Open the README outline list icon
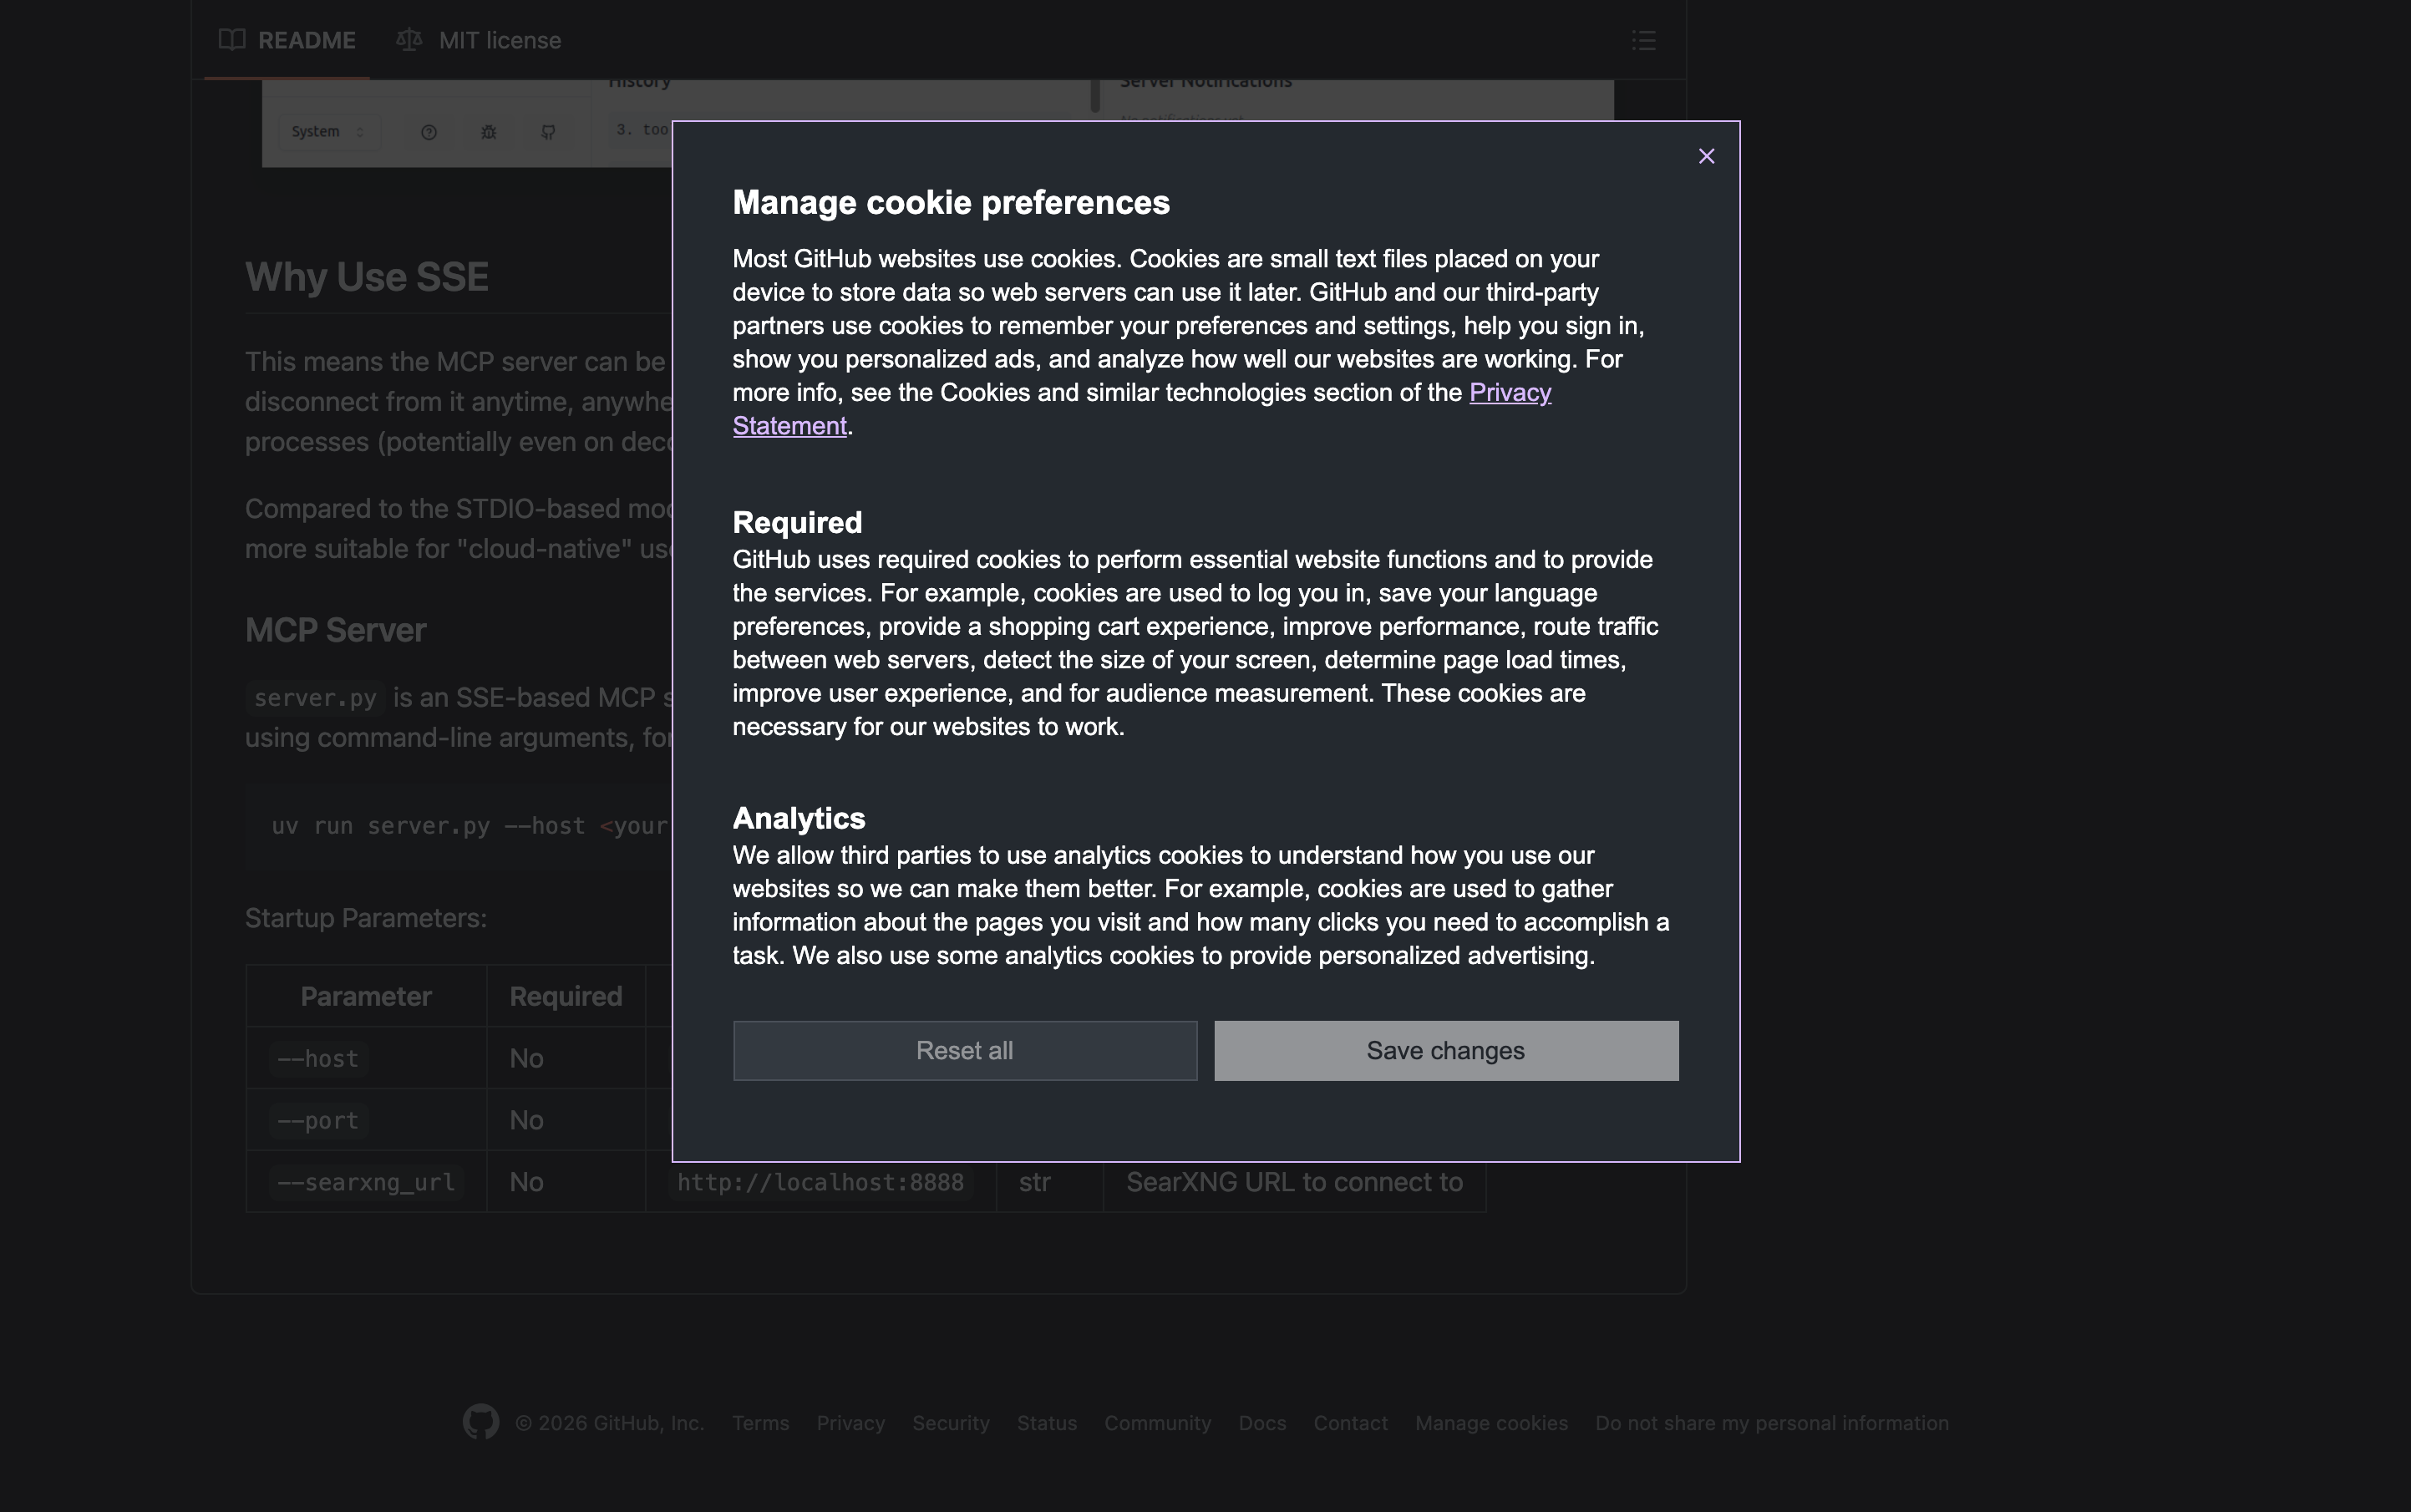Screen dimensions: 2411x1512 (x=1643, y=40)
